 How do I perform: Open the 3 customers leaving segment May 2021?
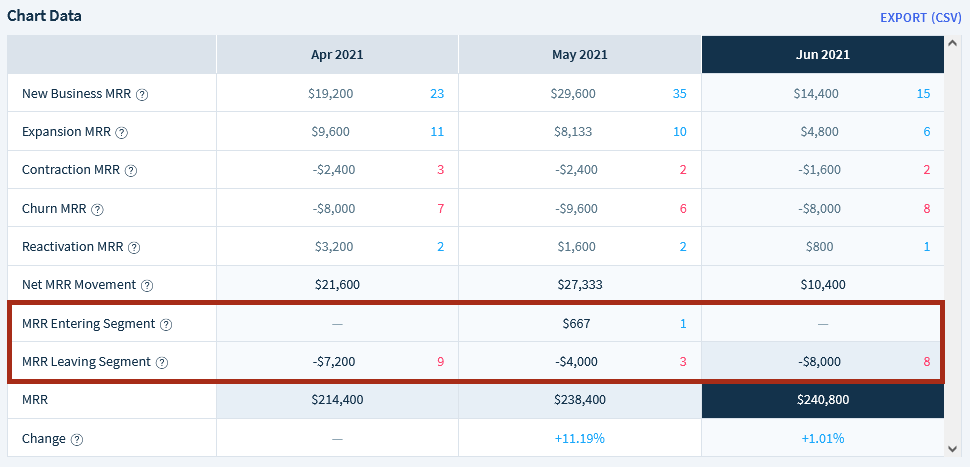(x=683, y=362)
